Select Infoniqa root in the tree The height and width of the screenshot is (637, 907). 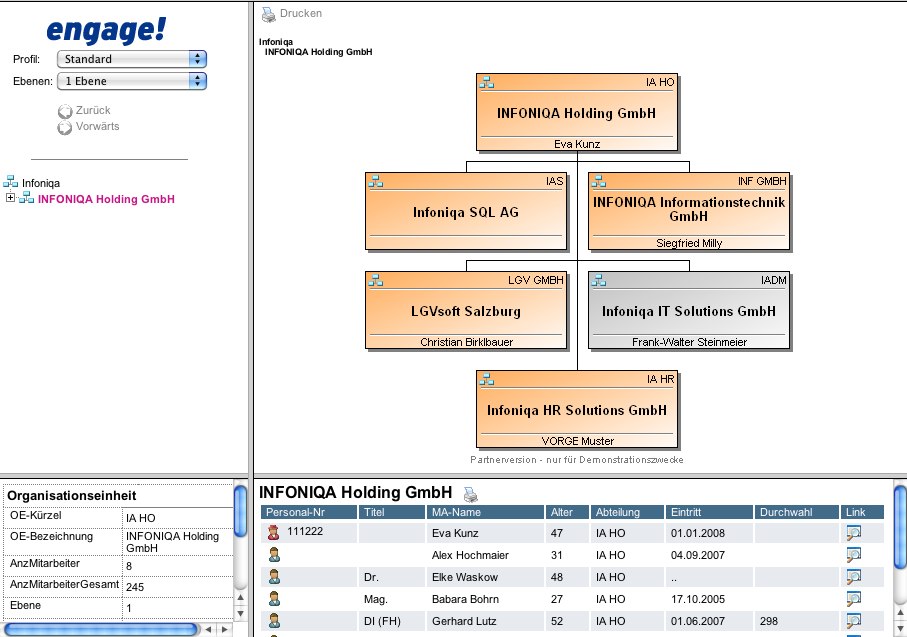coord(41,183)
